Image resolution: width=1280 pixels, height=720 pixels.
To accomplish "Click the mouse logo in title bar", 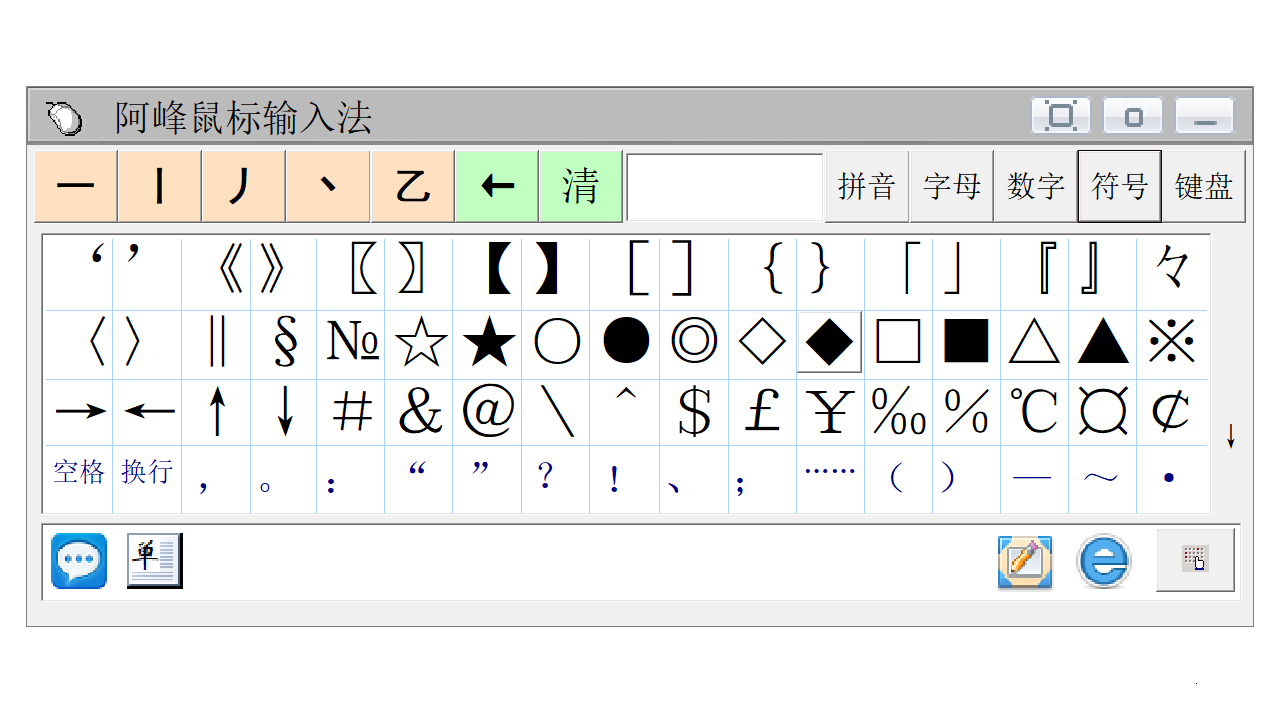I will point(65,117).
